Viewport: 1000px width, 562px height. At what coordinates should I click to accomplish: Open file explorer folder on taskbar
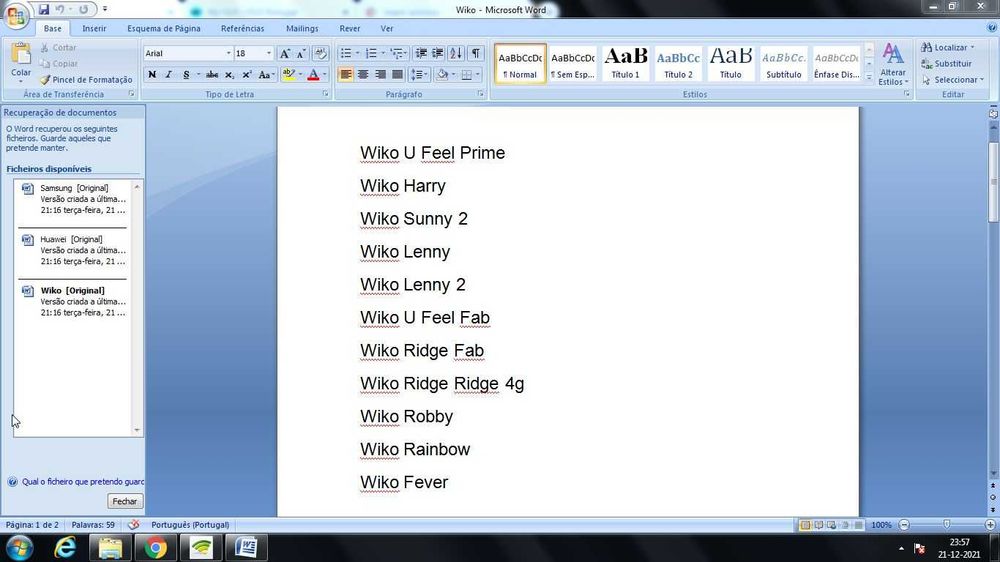pos(110,548)
